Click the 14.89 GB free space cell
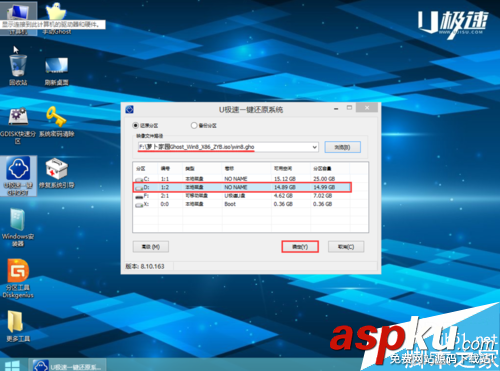Image resolution: width=500 pixels, height=371 pixels. pyautogui.click(x=285, y=187)
